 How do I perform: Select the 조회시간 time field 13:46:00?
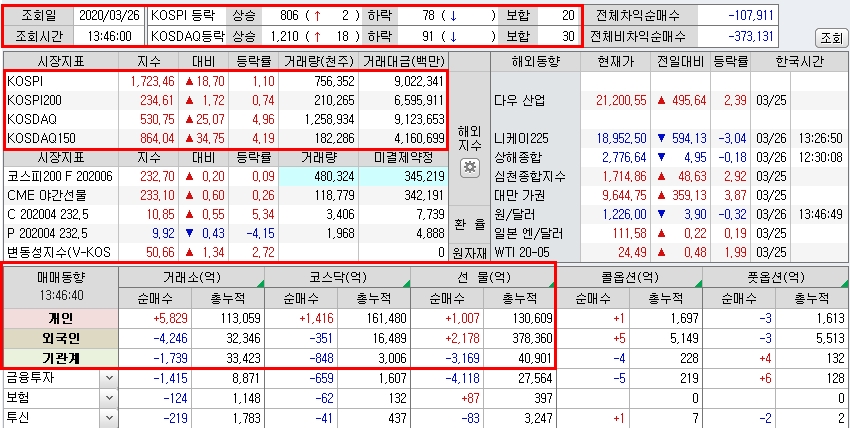click(x=108, y=36)
